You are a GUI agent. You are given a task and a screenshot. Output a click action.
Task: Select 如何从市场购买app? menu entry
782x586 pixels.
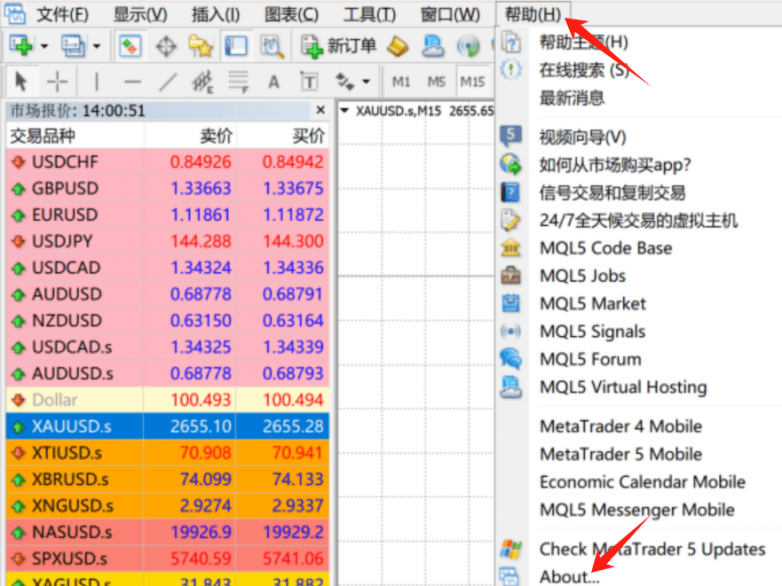pyautogui.click(x=615, y=165)
